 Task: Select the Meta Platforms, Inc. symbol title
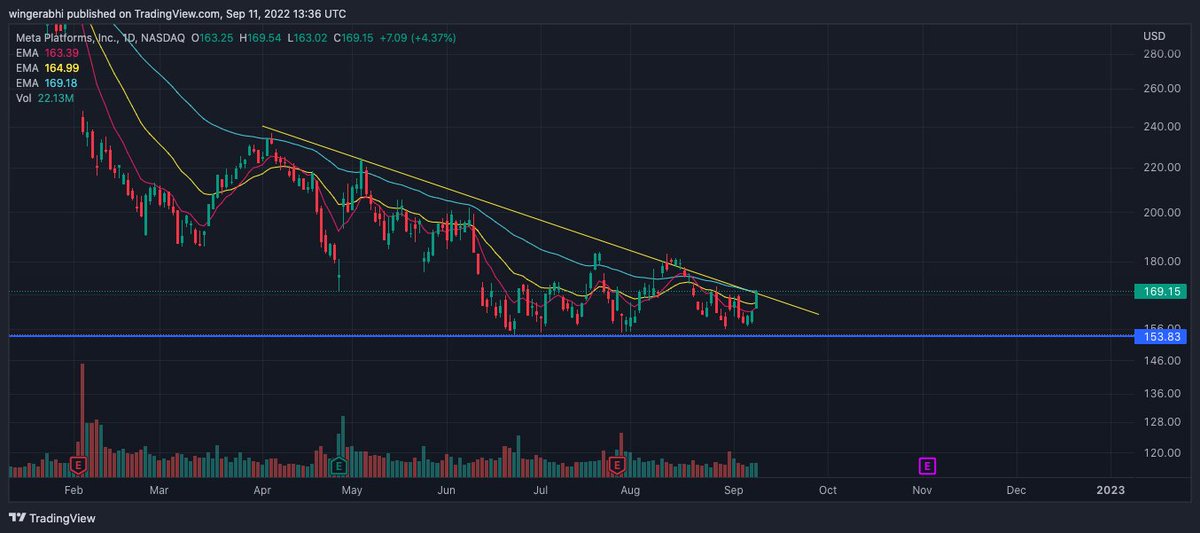pos(65,37)
